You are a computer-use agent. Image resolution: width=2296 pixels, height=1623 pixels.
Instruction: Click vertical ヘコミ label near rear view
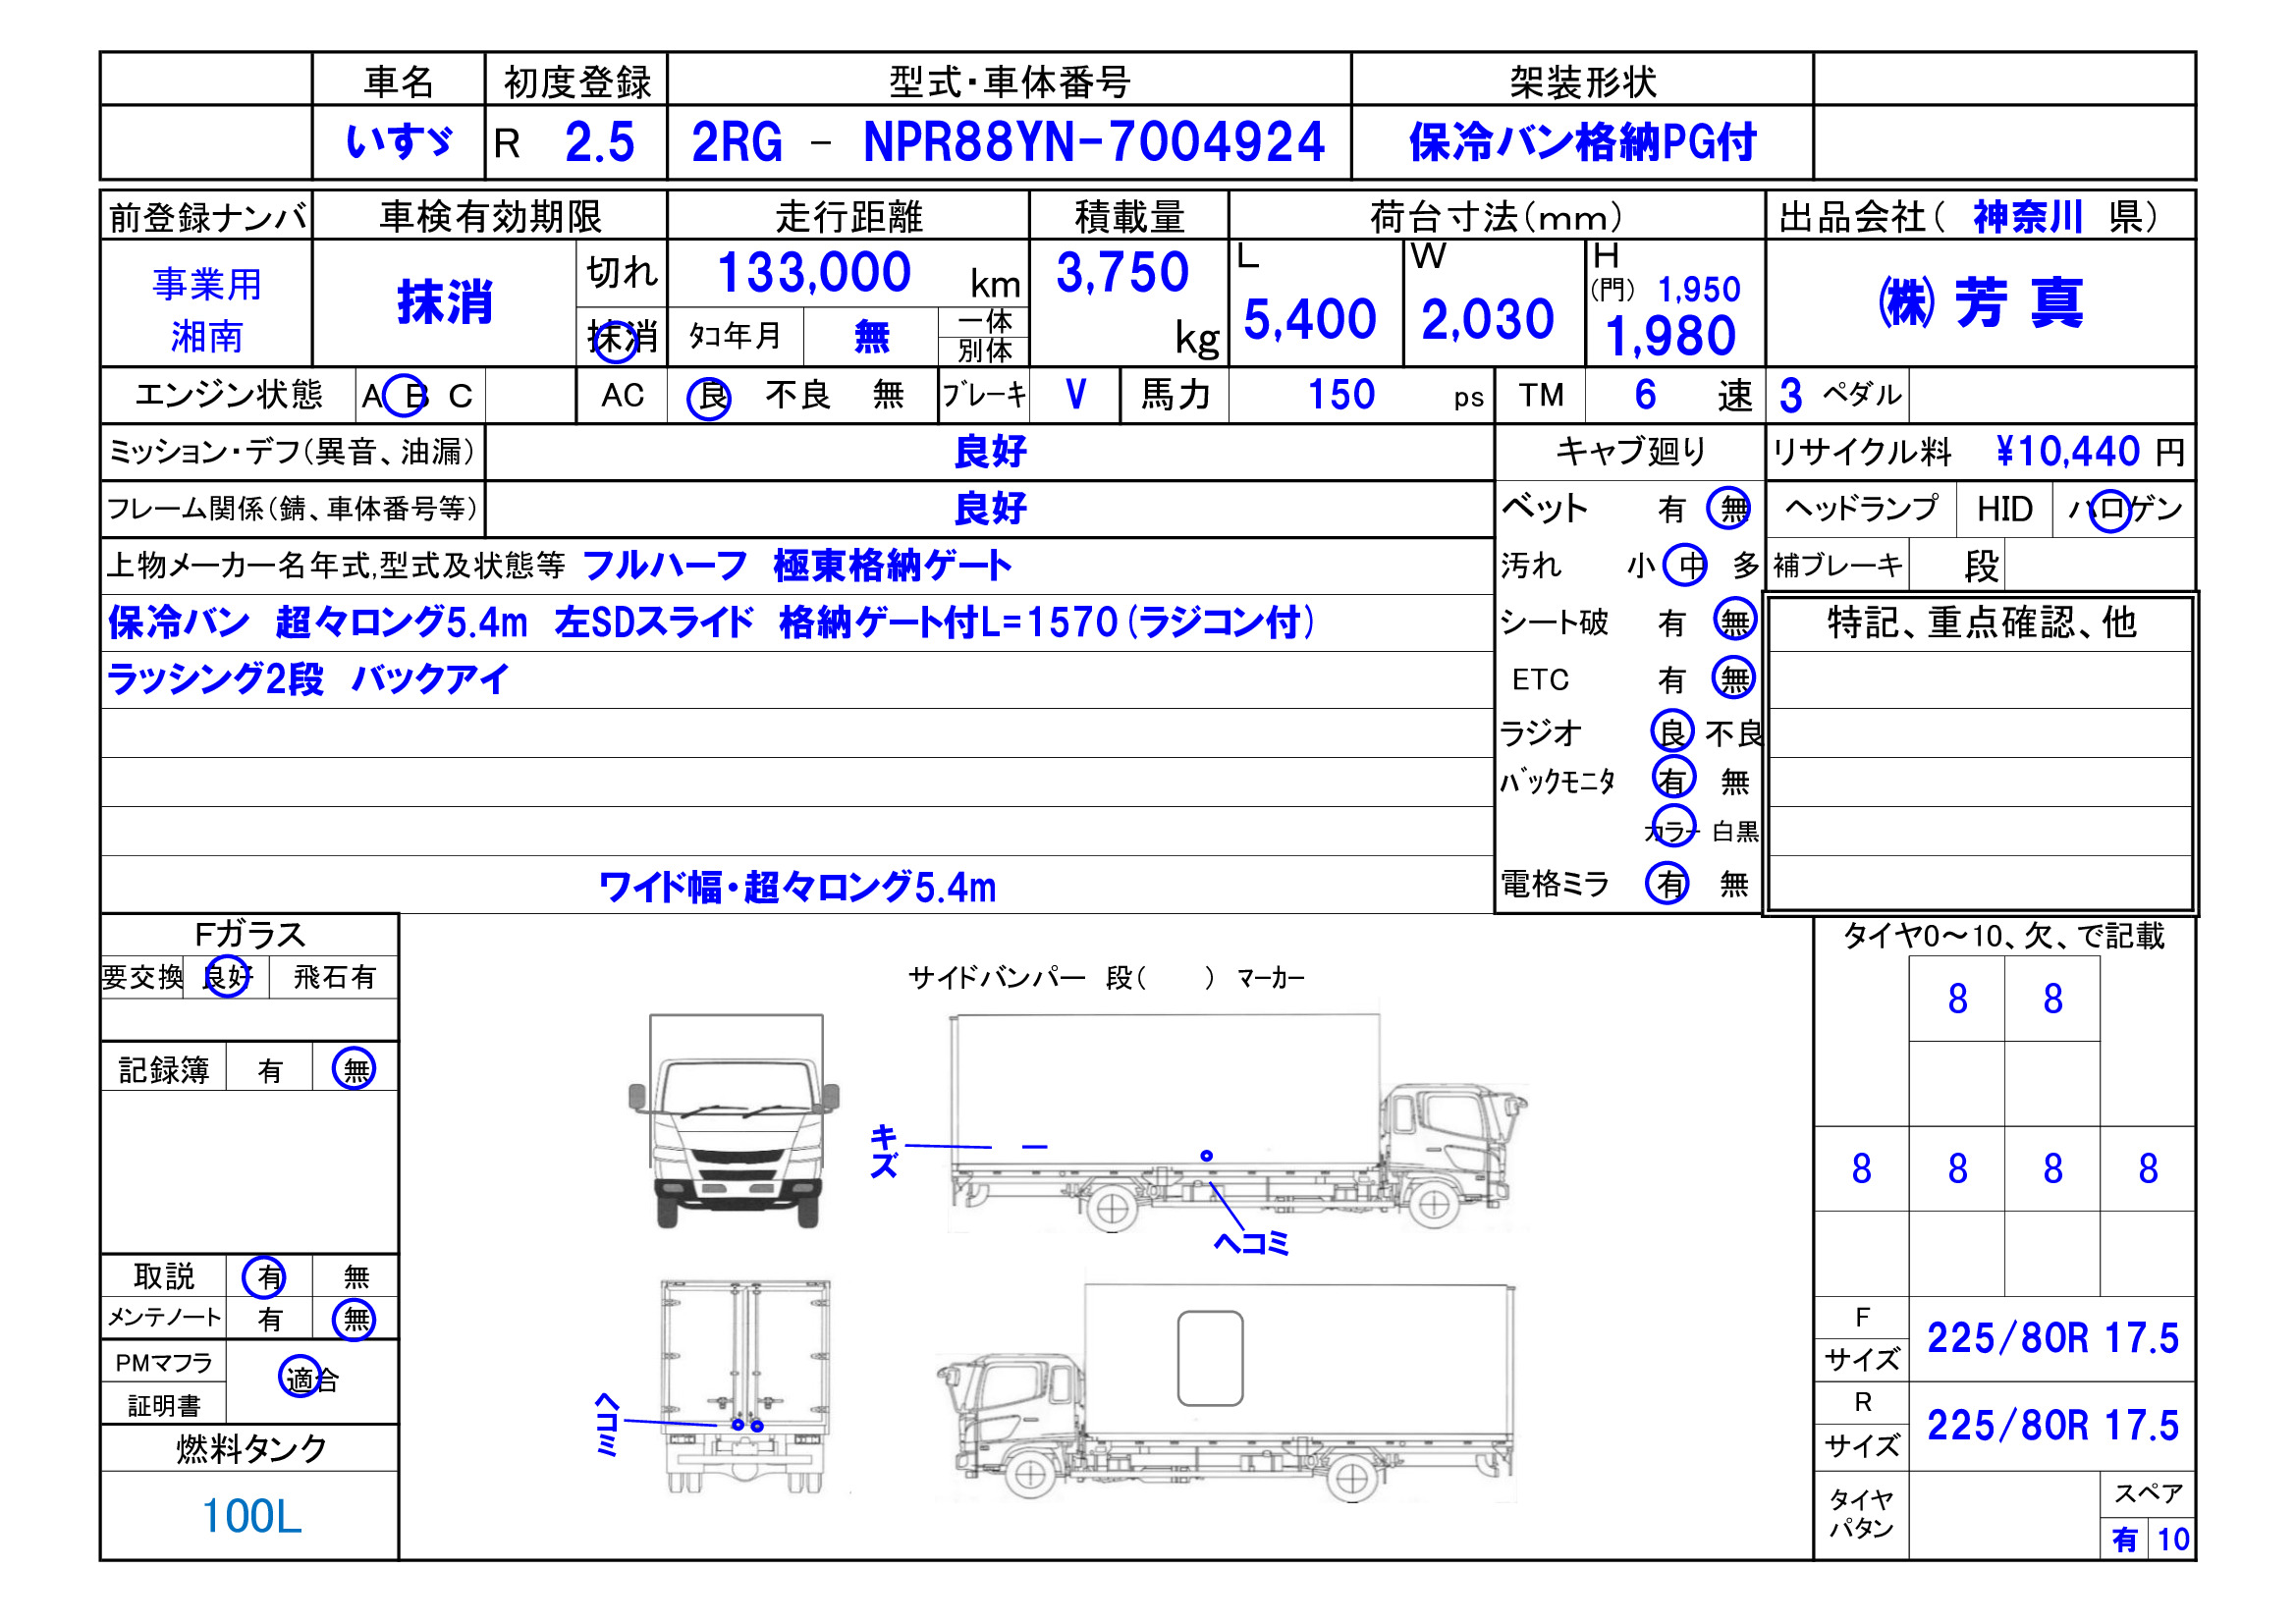tap(606, 1426)
